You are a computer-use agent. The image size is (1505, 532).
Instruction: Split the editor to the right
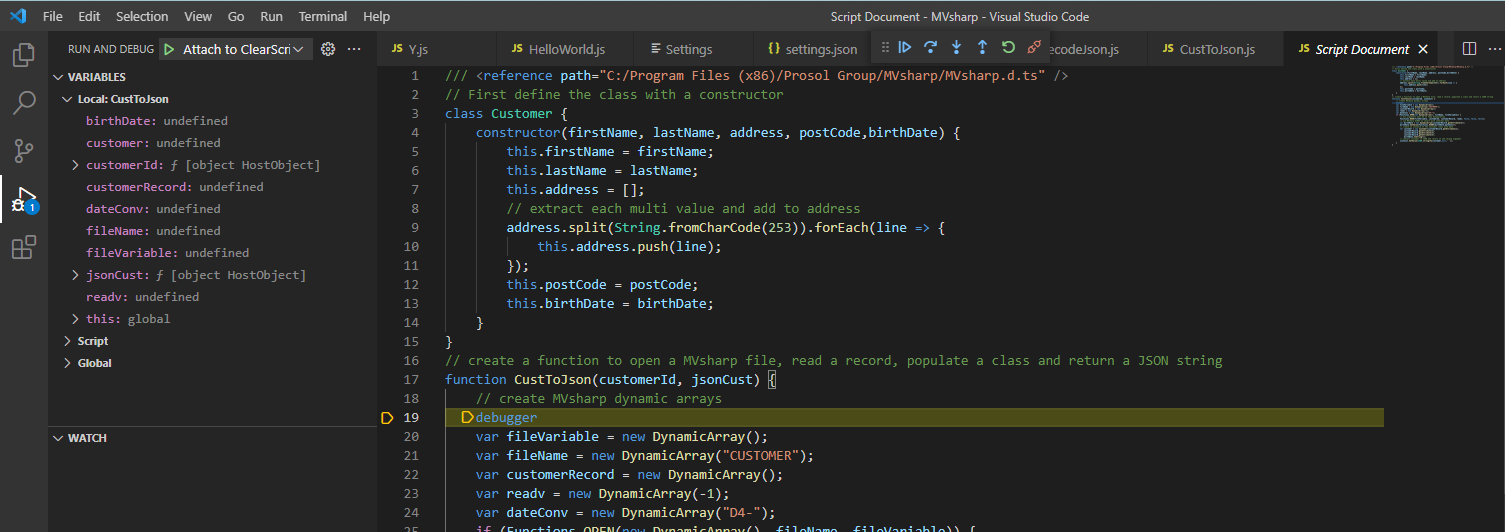coord(1469,49)
